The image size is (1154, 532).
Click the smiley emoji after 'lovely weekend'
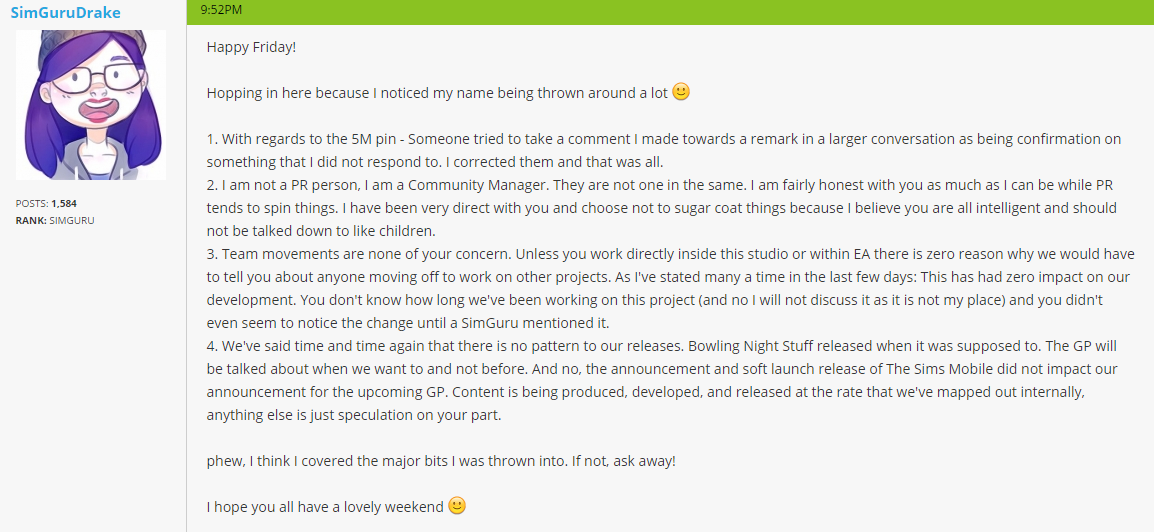tap(457, 506)
